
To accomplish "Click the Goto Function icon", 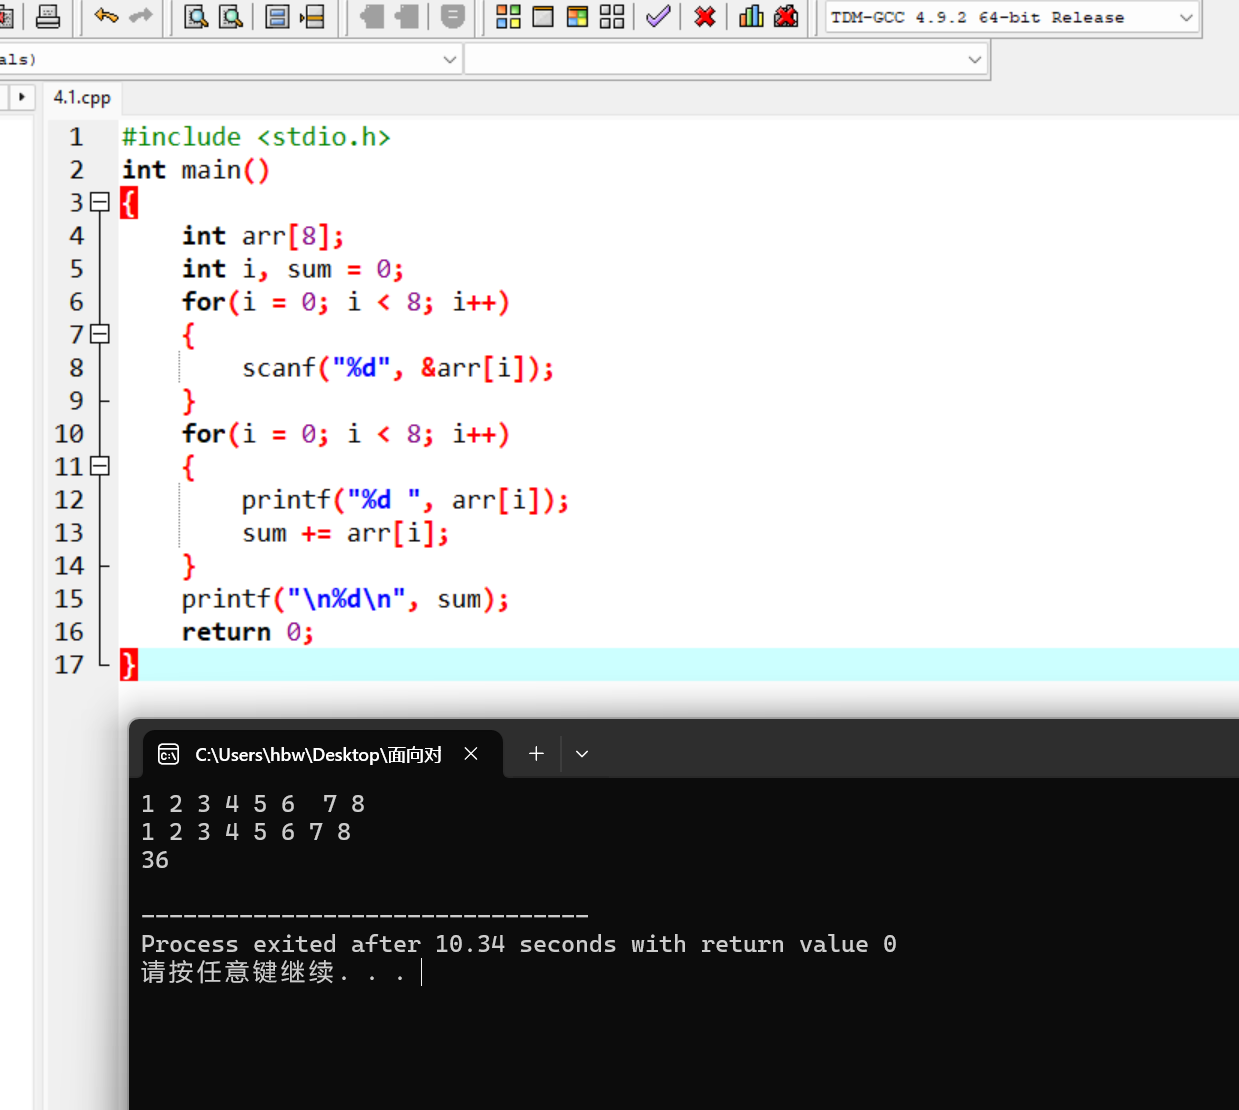I will pos(278,16).
